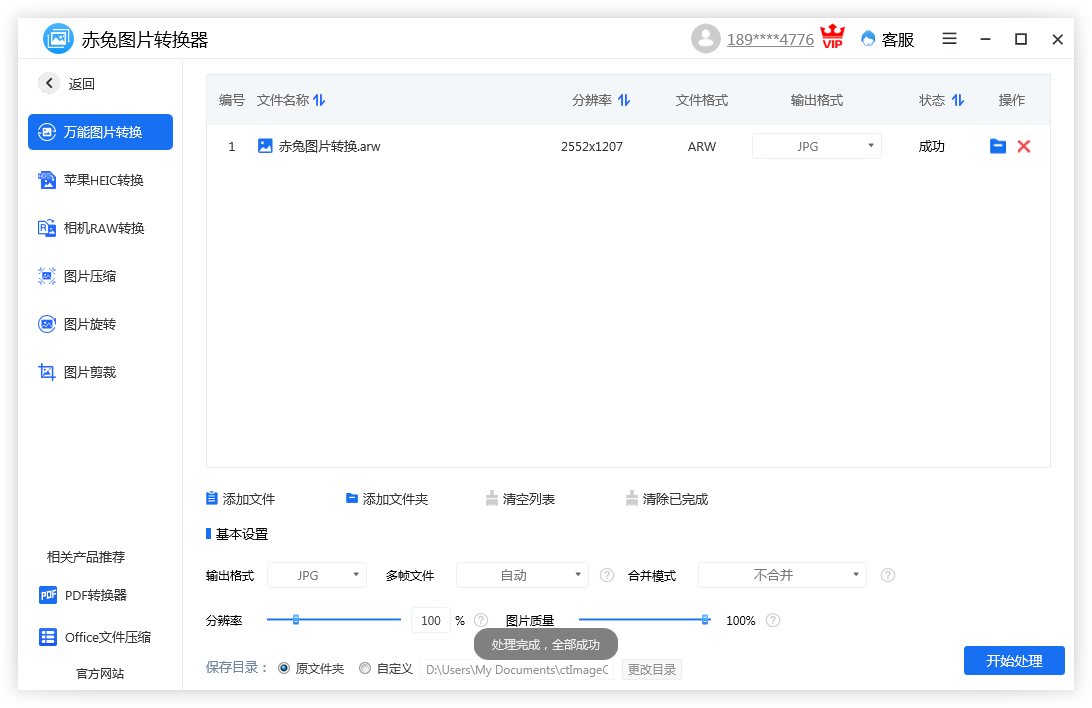
Task: Open the PDF转换器 recommended product
Action: (x=83, y=595)
